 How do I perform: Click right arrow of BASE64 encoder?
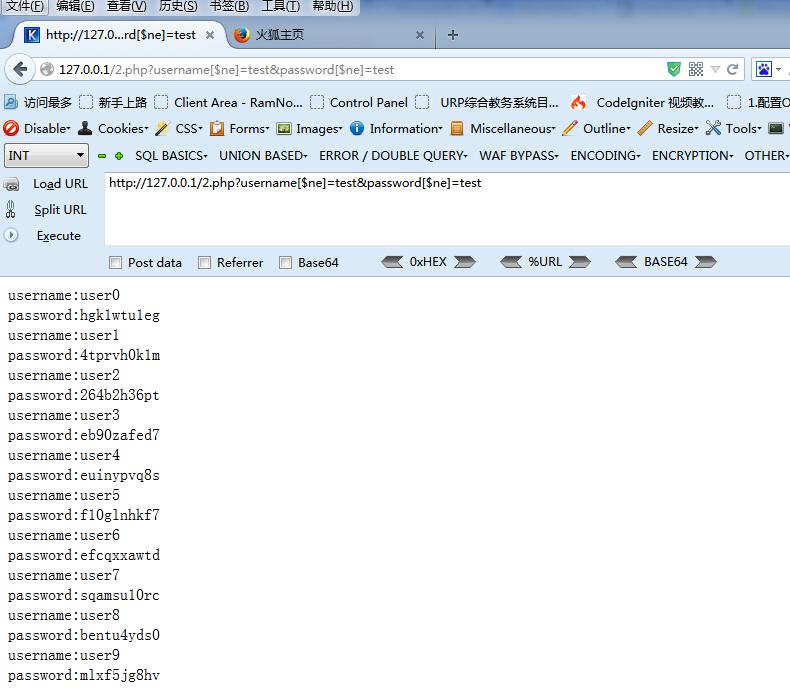click(705, 262)
